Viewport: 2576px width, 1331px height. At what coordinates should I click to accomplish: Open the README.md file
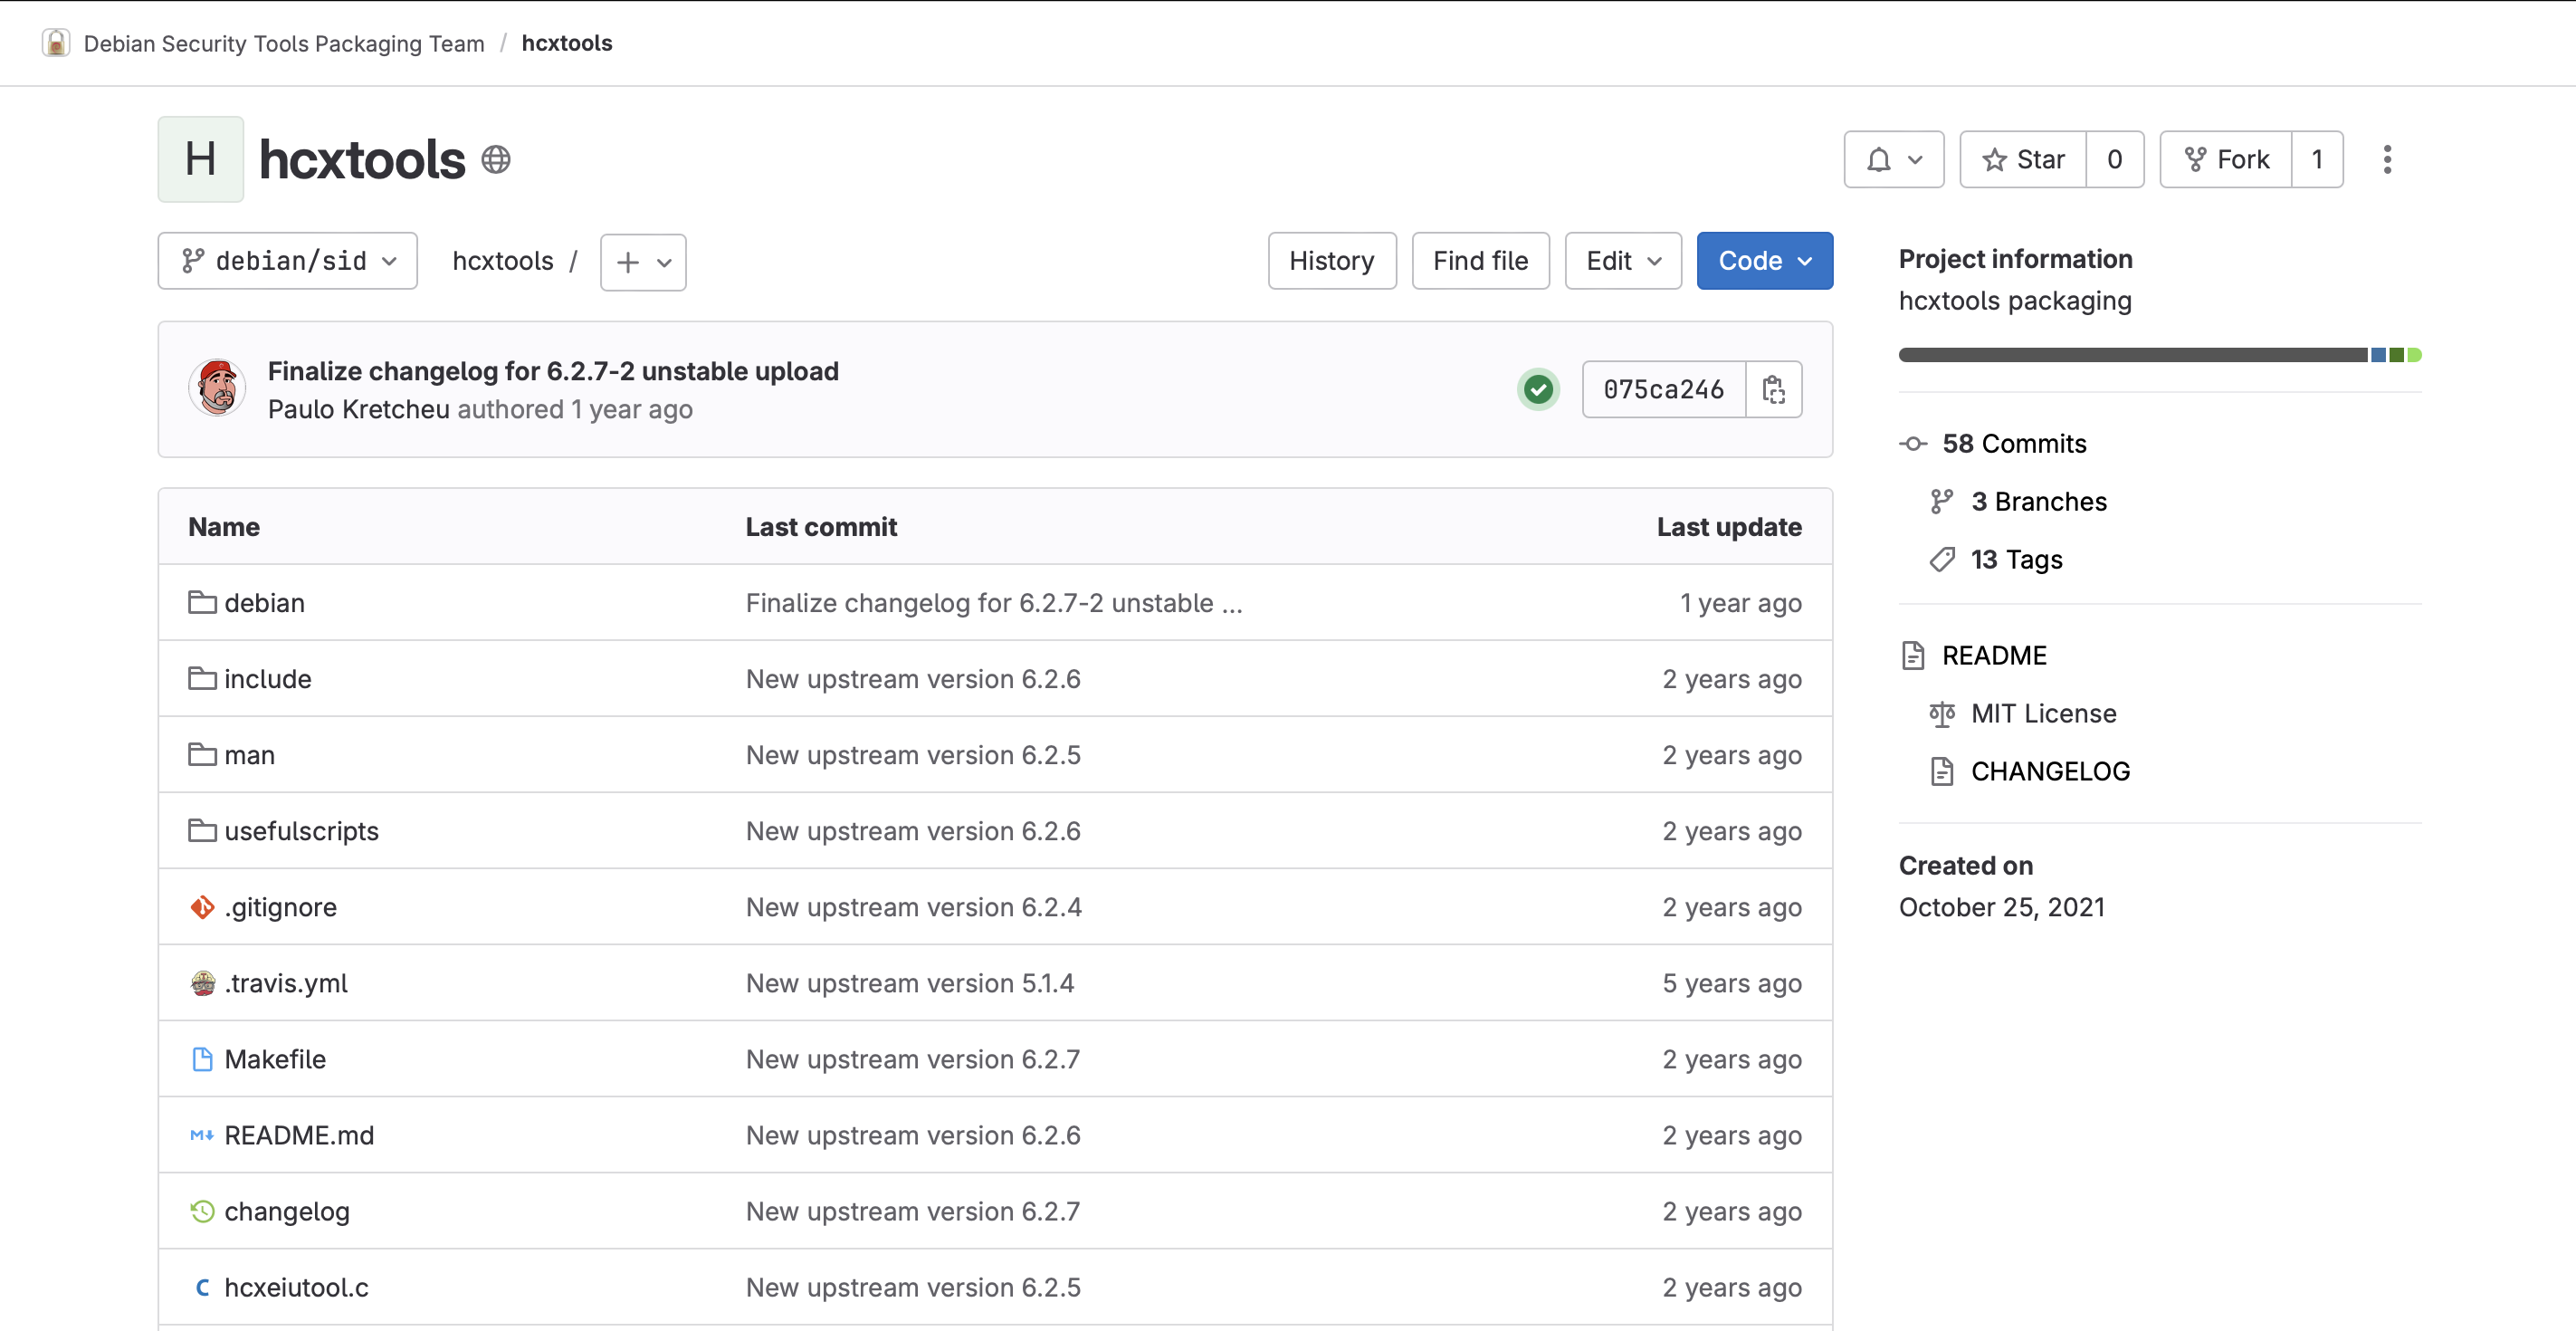[x=299, y=1135]
